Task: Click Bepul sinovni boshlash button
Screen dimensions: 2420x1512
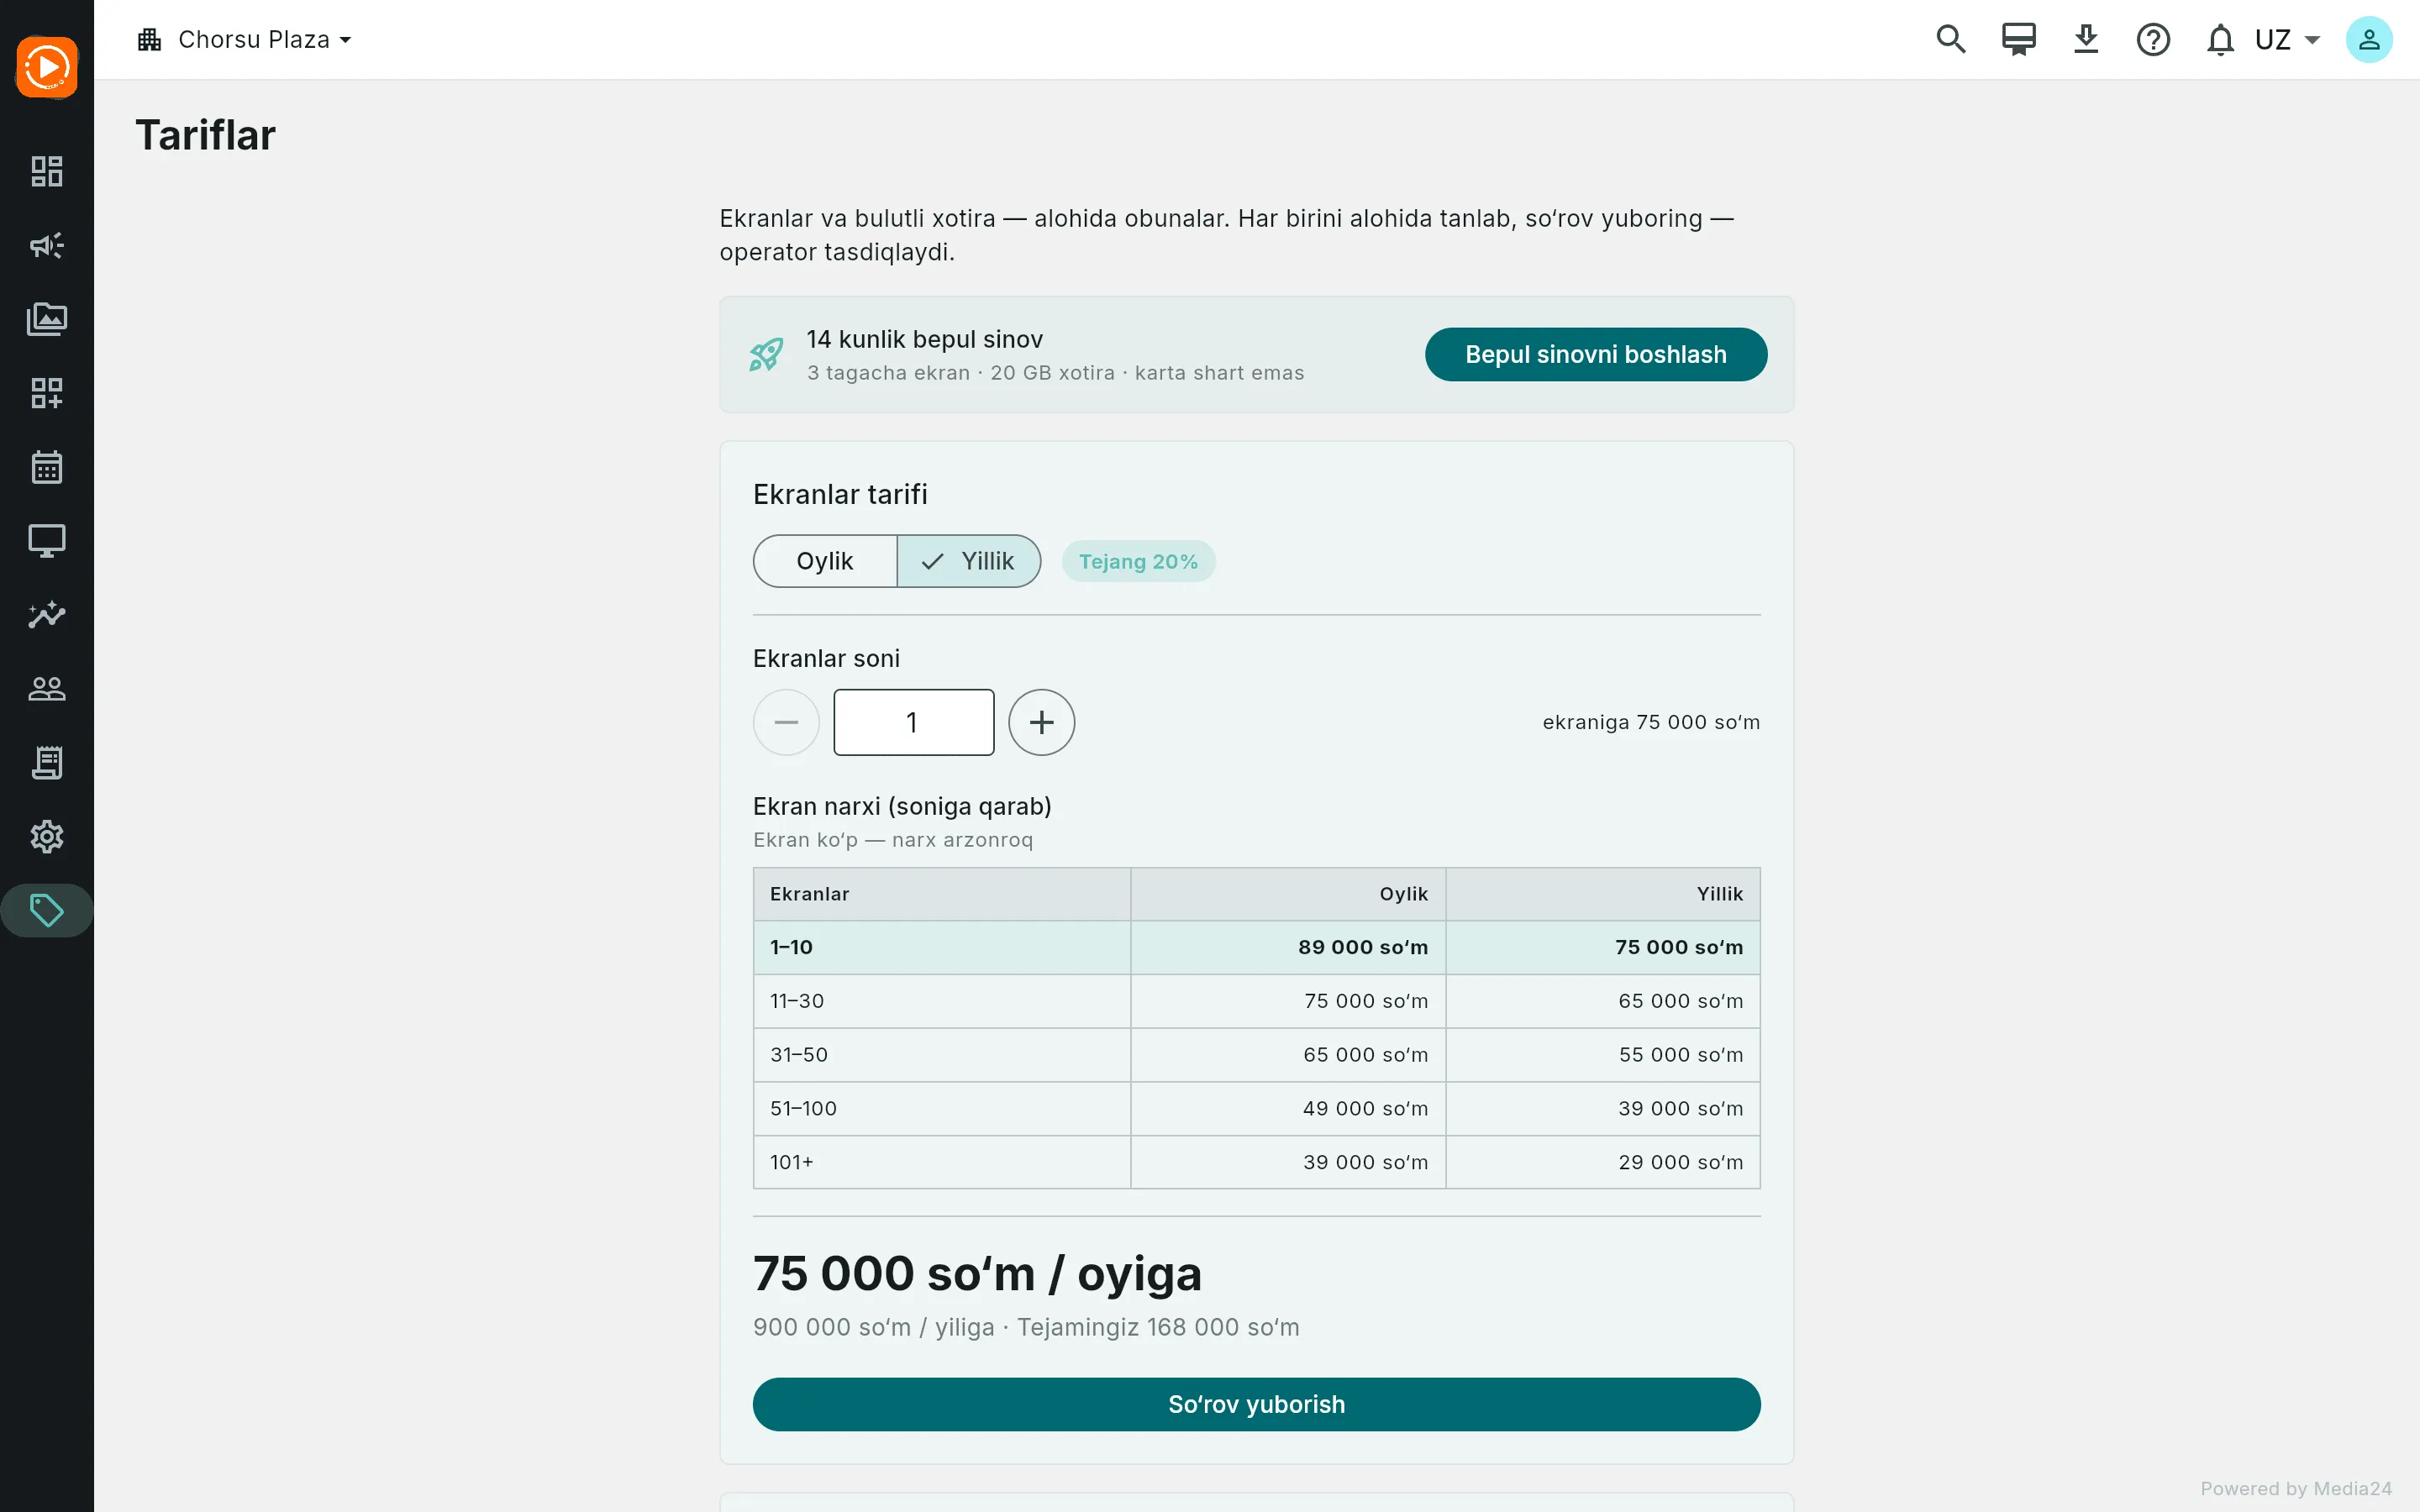Action: click(x=1595, y=354)
